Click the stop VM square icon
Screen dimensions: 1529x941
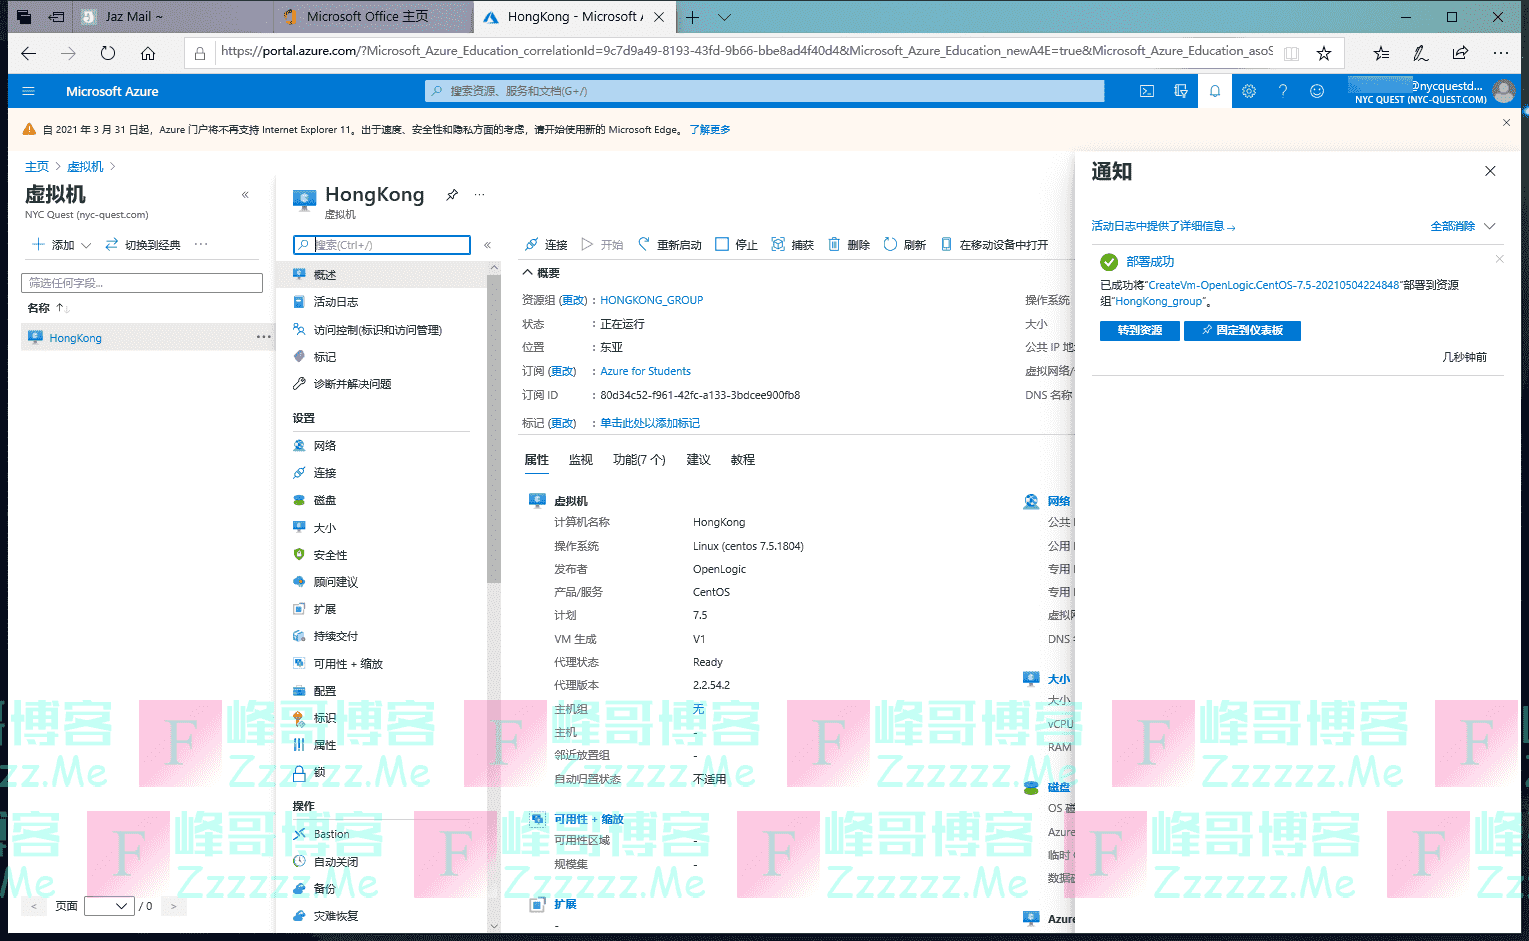pos(722,244)
